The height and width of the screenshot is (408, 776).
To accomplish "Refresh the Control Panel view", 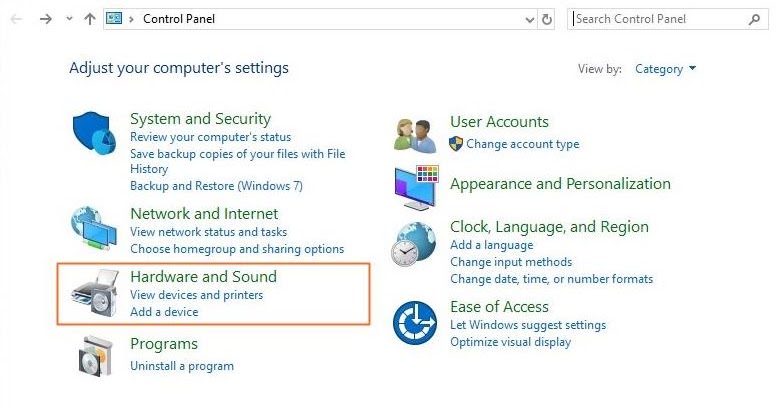I will 546,19.
